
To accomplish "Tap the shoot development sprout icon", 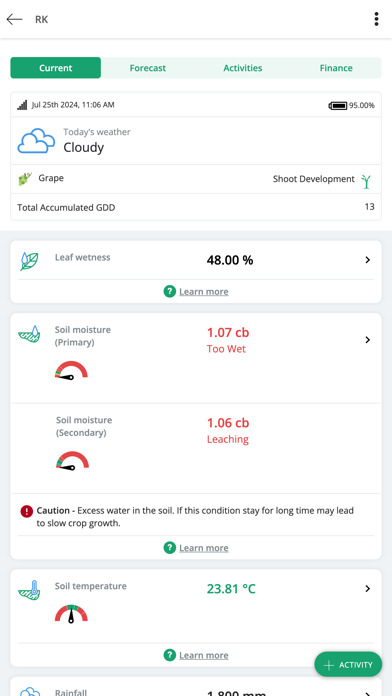I will (x=366, y=181).
